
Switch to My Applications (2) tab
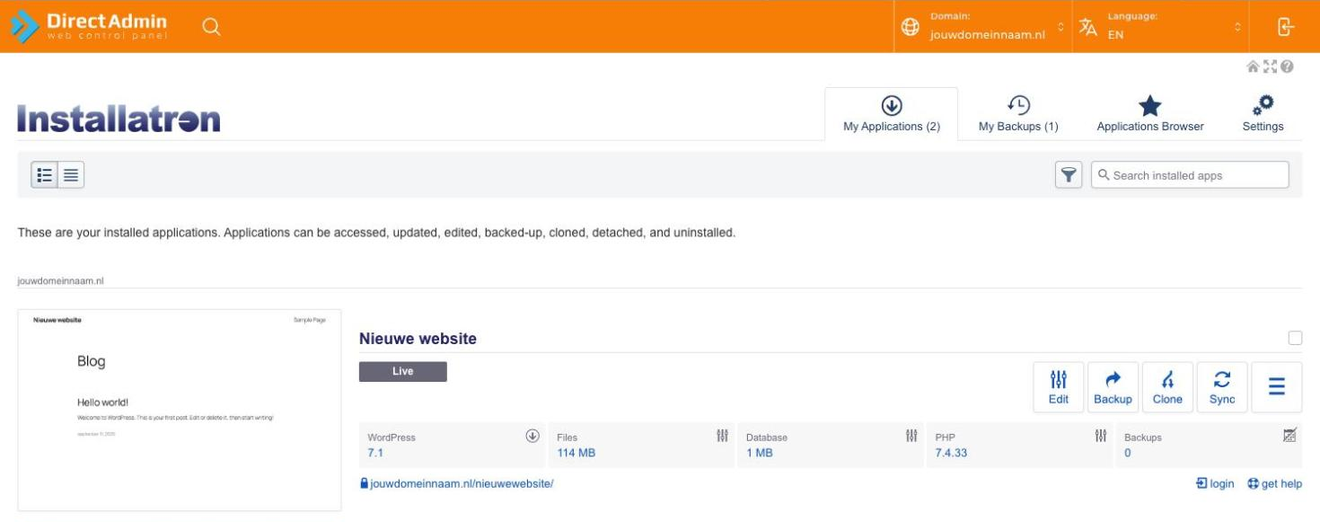891,114
